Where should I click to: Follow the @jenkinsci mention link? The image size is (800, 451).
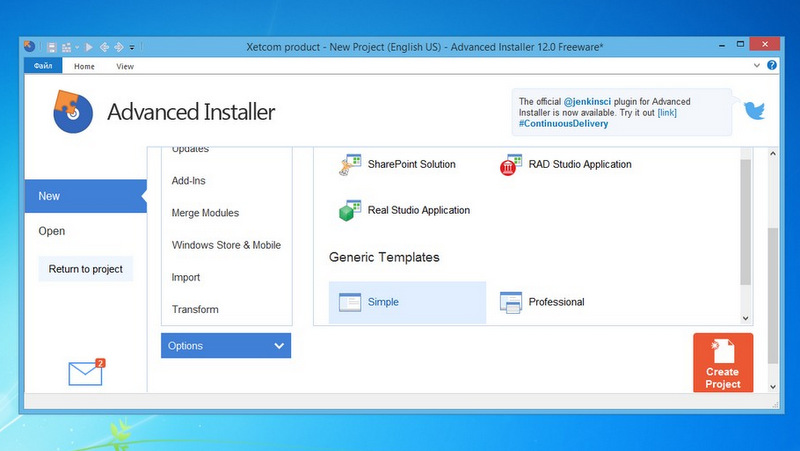click(587, 102)
